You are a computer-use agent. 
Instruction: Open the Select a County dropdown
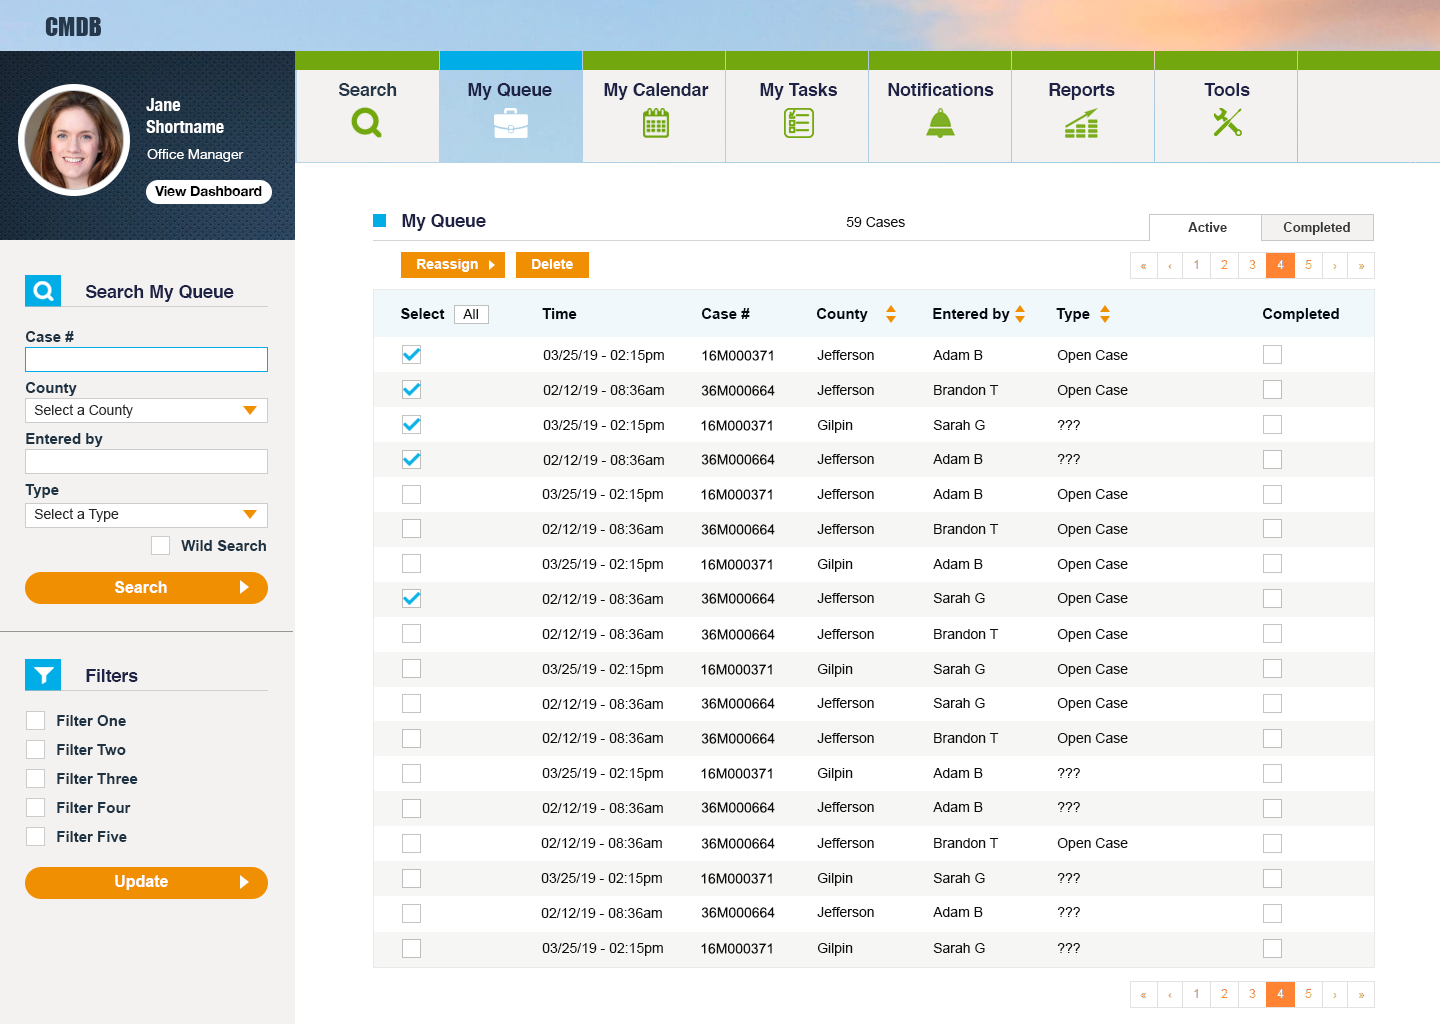(146, 410)
